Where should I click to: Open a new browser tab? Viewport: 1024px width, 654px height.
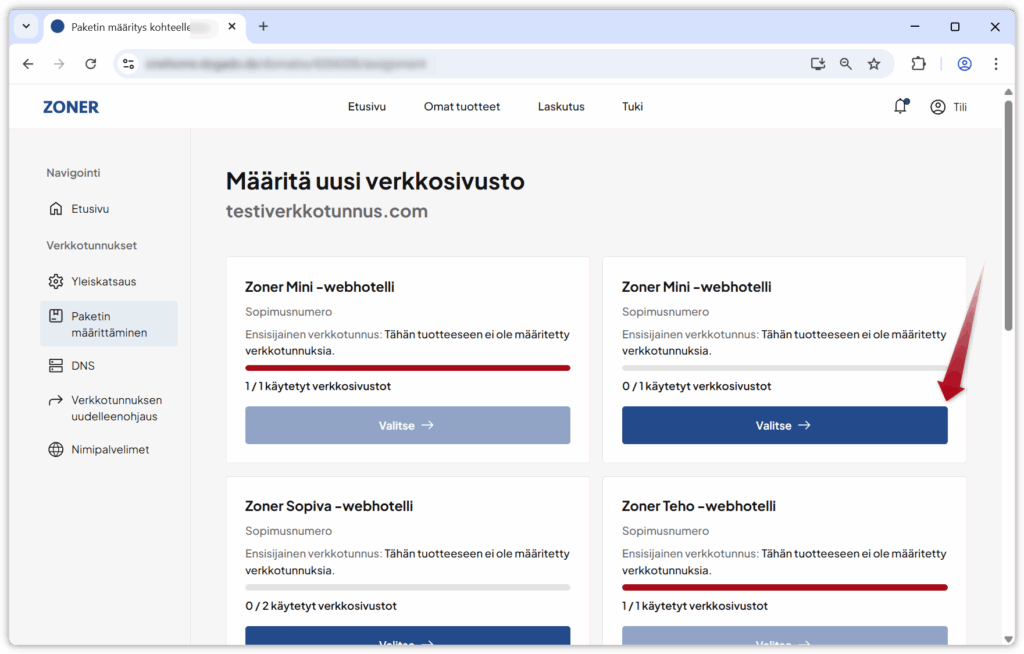tap(264, 27)
